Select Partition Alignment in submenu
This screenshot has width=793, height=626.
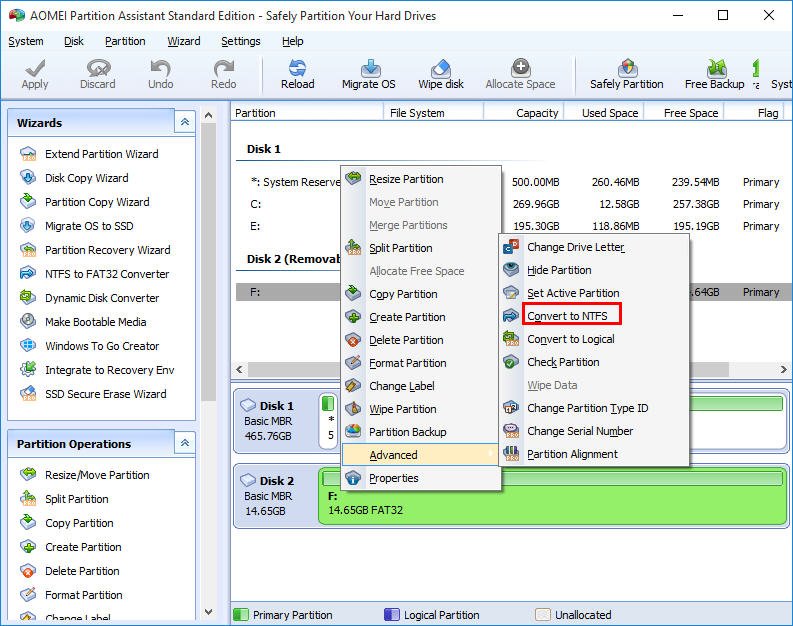594,454
